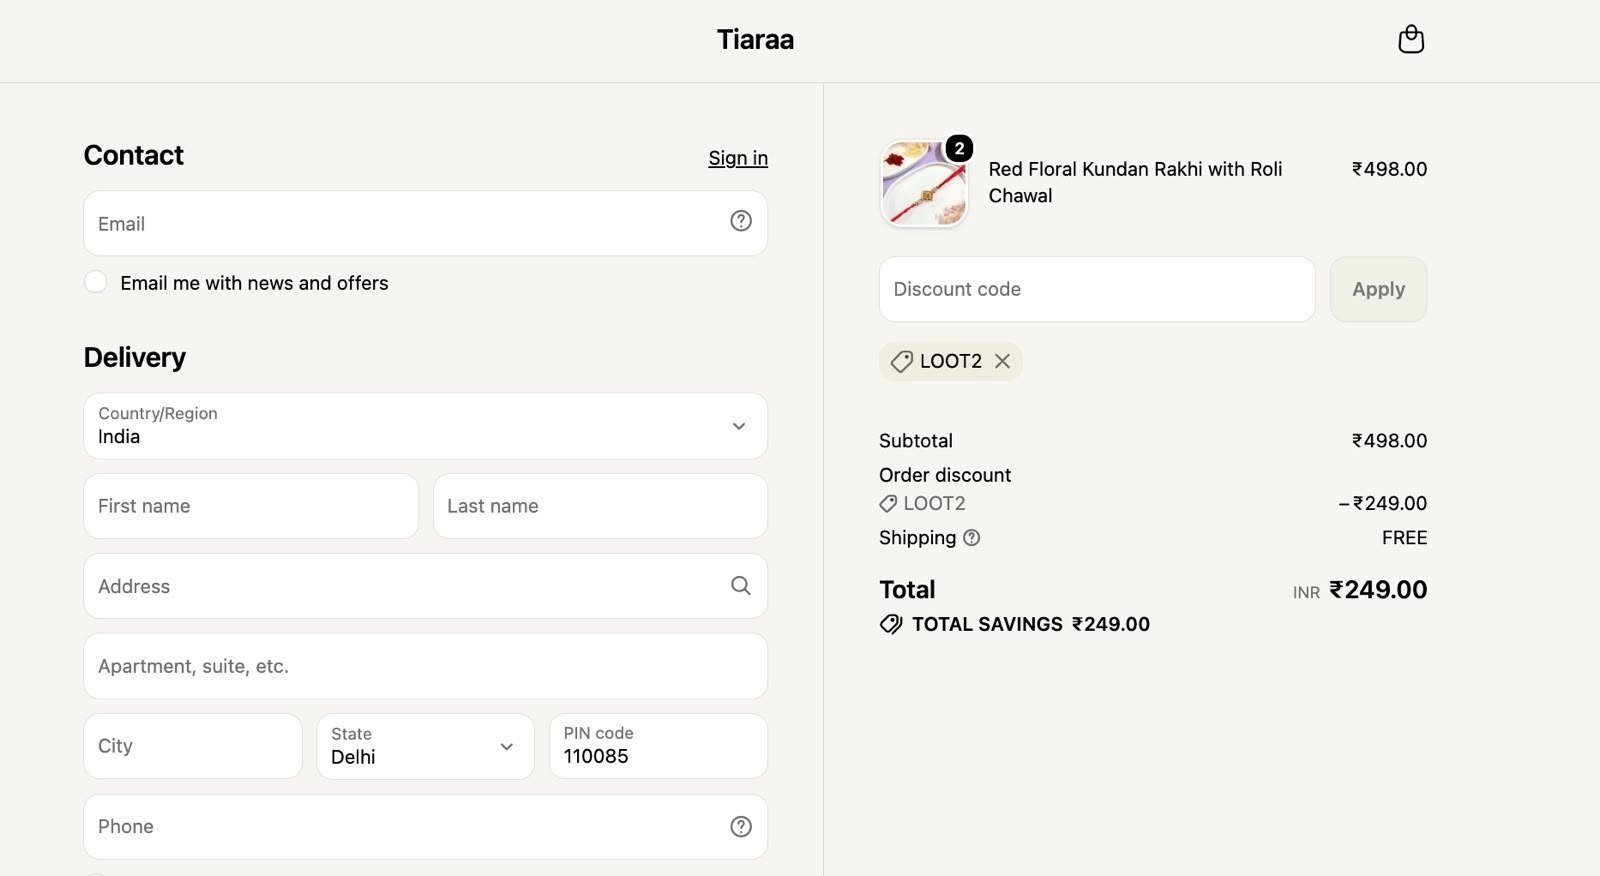Click the Total amount ₹249.00
Image resolution: width=1600 pixels, height=876 pixels.
click(x=1378, y=590)
